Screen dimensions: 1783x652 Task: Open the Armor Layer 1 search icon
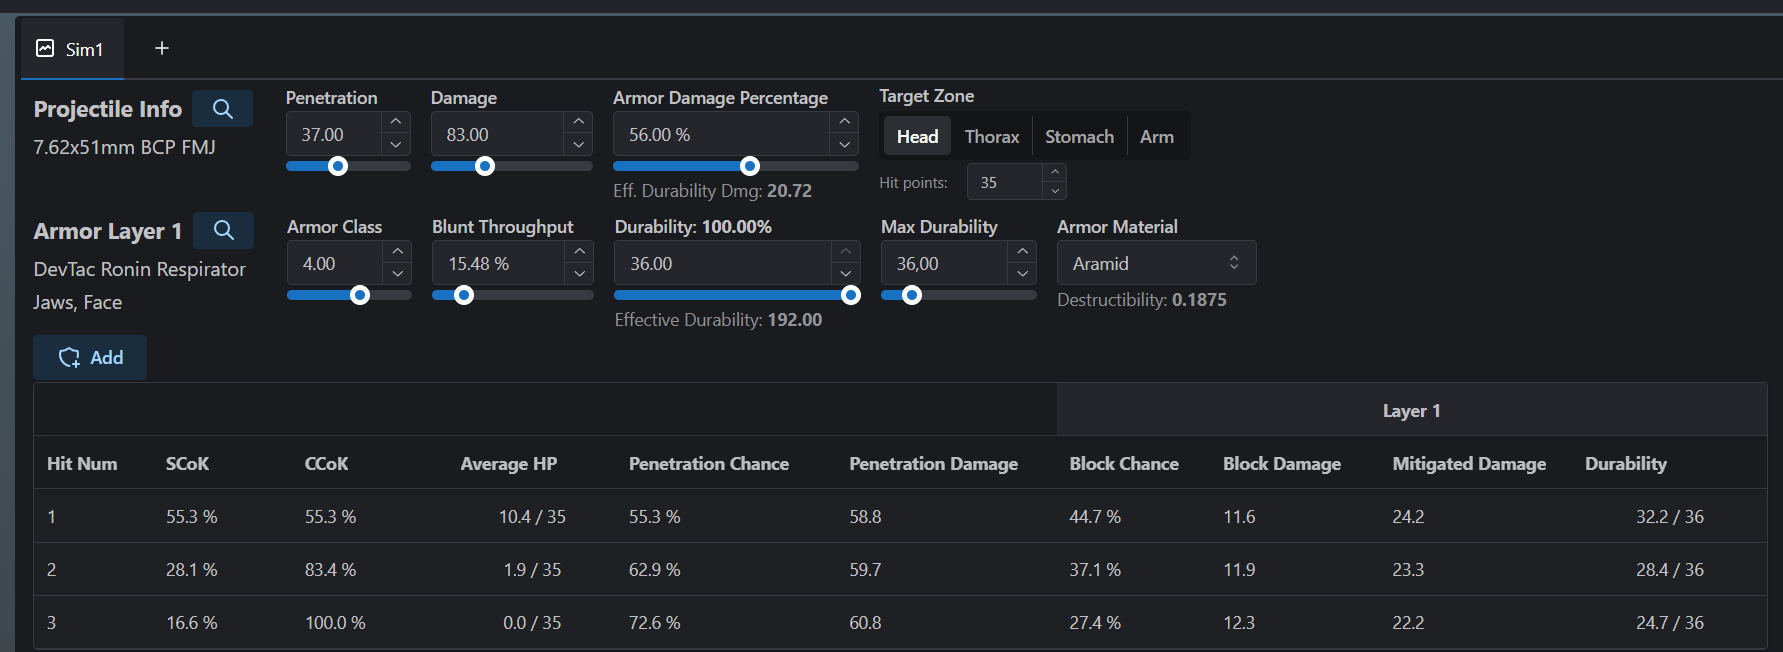pyautogui.click(x=223, y=231)
